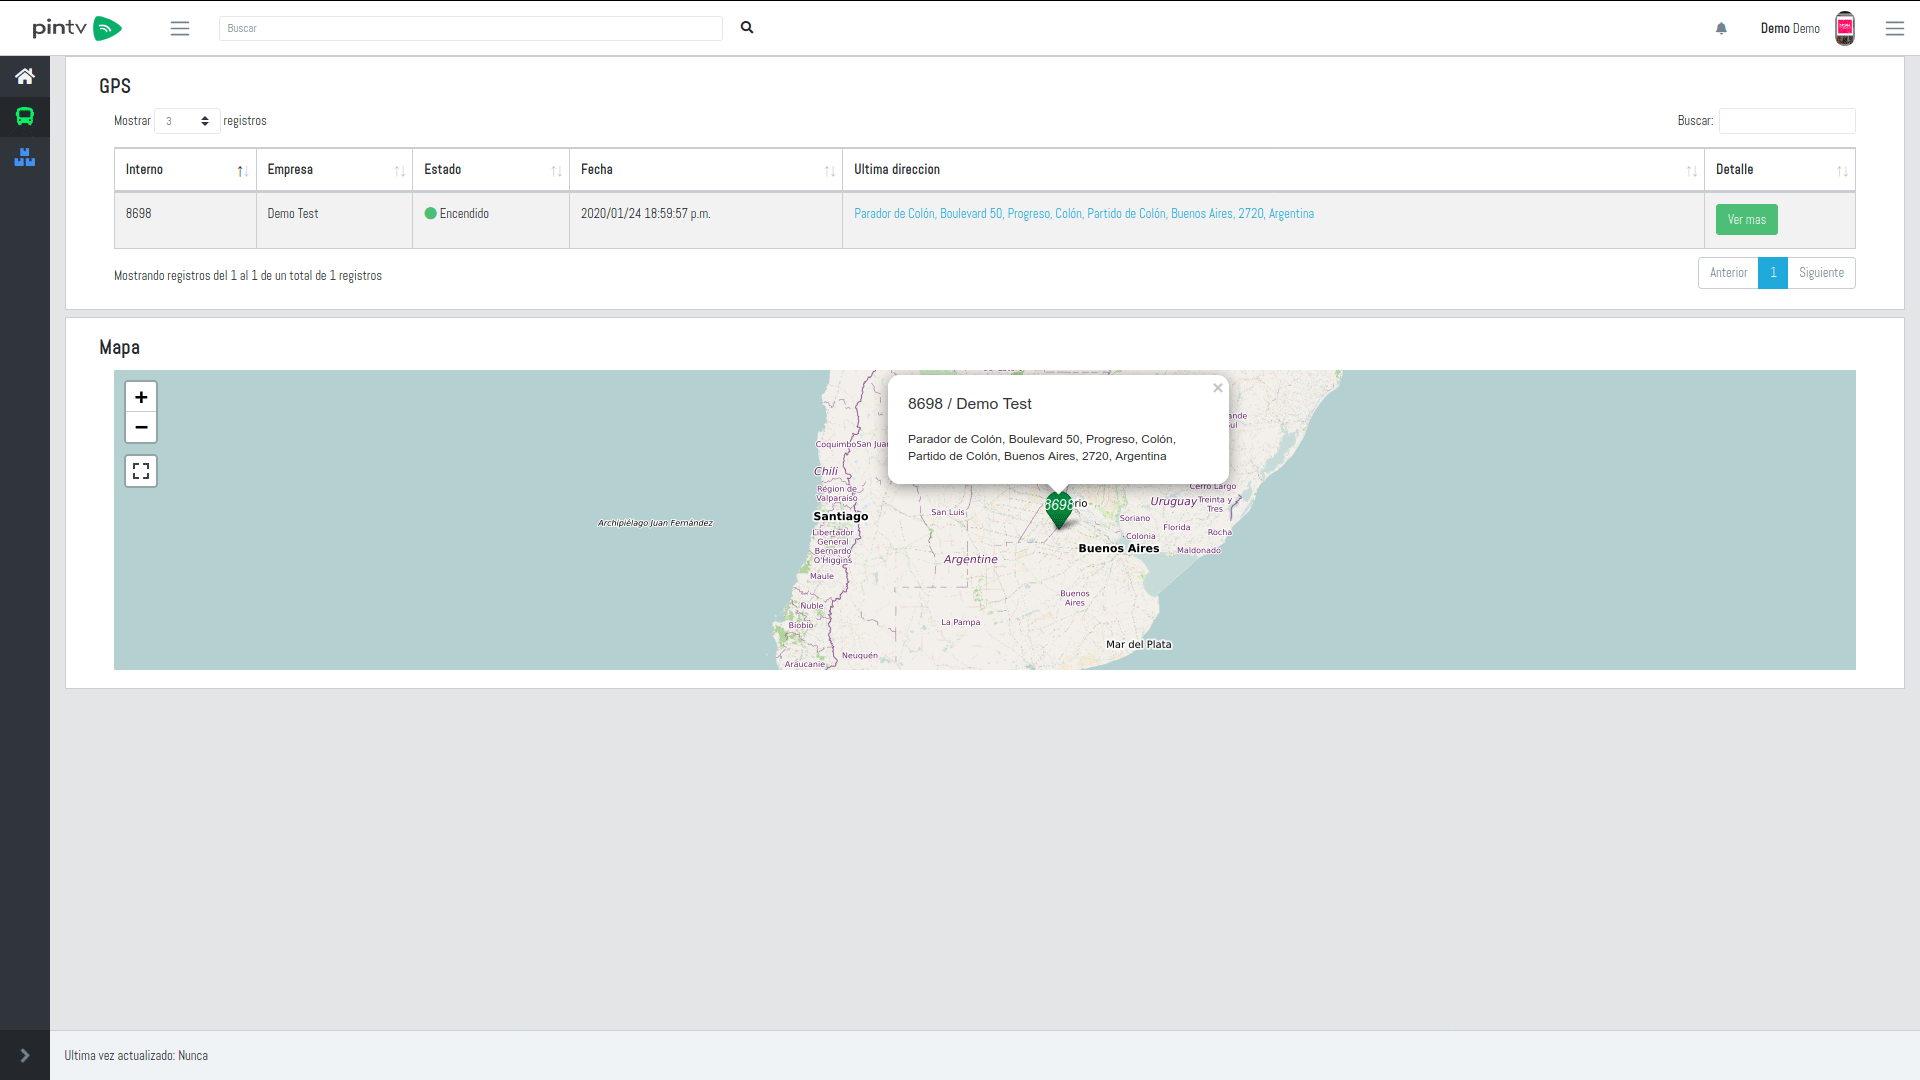Click the home icon in sidebar
Screen dimensions: 1920x1080
tap(25, 76)
